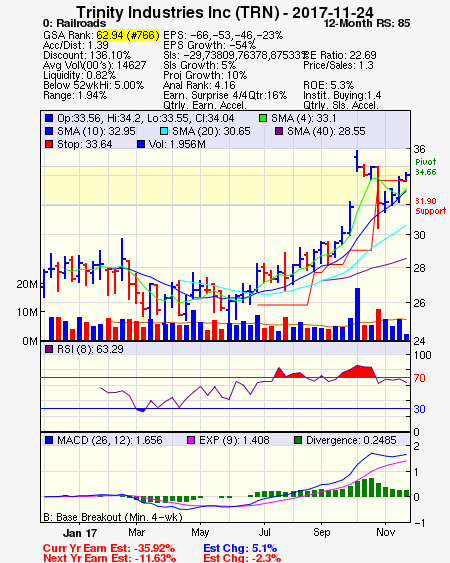The height and width of the screenshot is (563, 450).
Task: Click the blue 30 oversold level label
Action: tap(419, 409)
